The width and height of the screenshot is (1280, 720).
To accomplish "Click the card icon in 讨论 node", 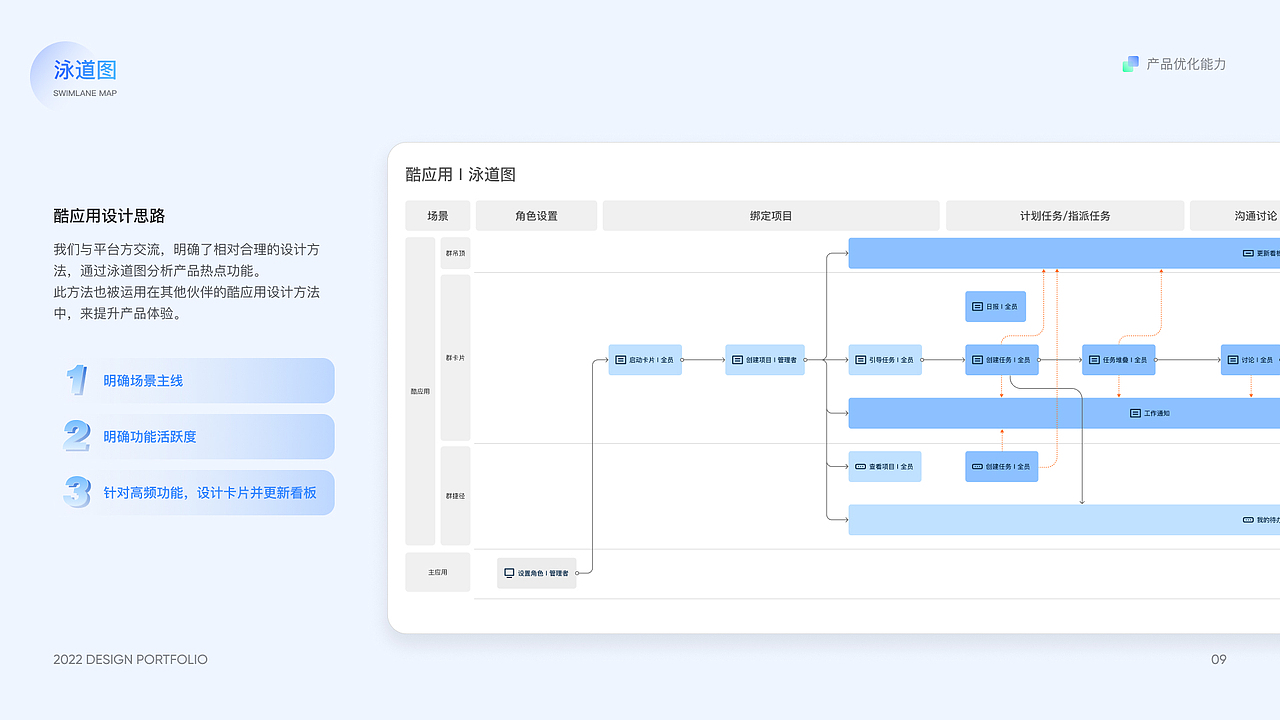I will click(x=1233, y=360).
